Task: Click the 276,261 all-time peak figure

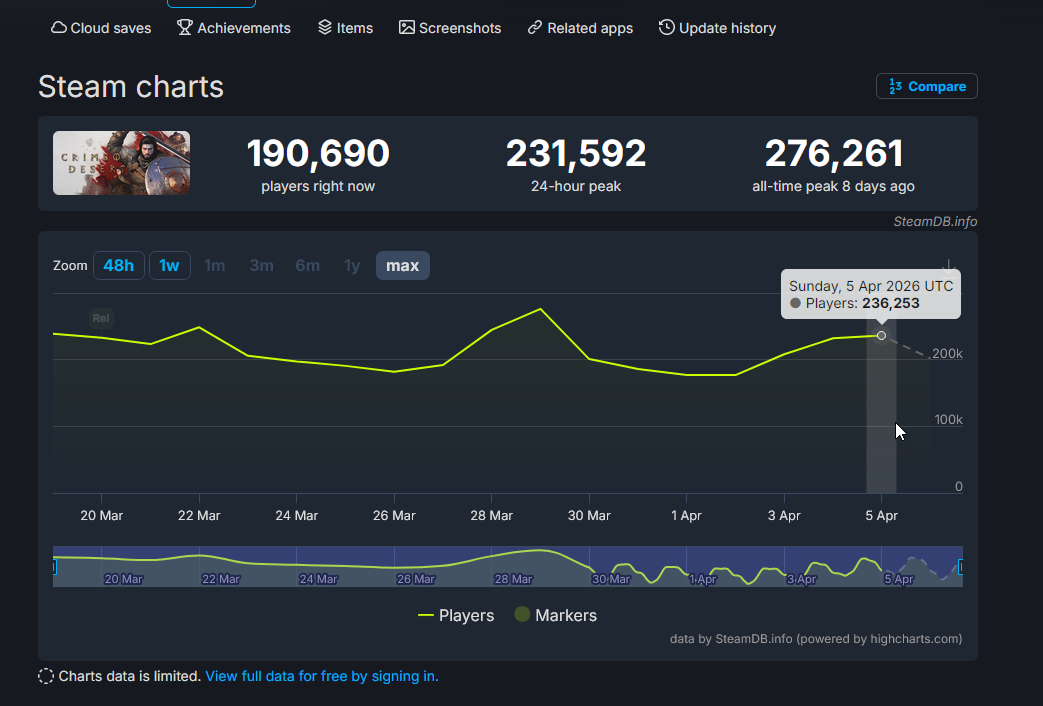Action: coord(833,153)
